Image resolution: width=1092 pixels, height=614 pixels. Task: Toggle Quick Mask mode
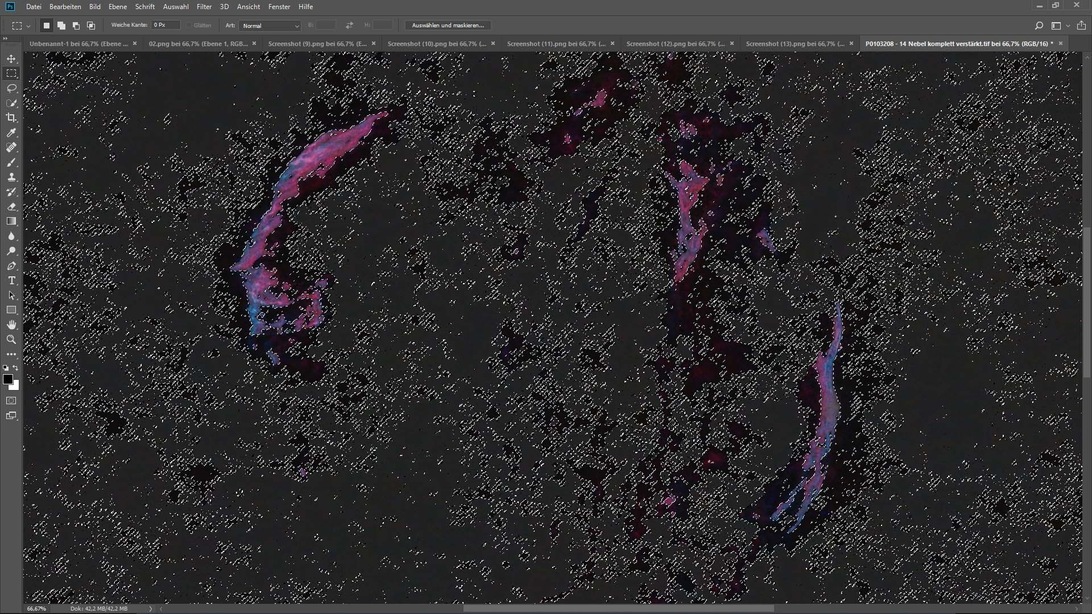(11, 401)
